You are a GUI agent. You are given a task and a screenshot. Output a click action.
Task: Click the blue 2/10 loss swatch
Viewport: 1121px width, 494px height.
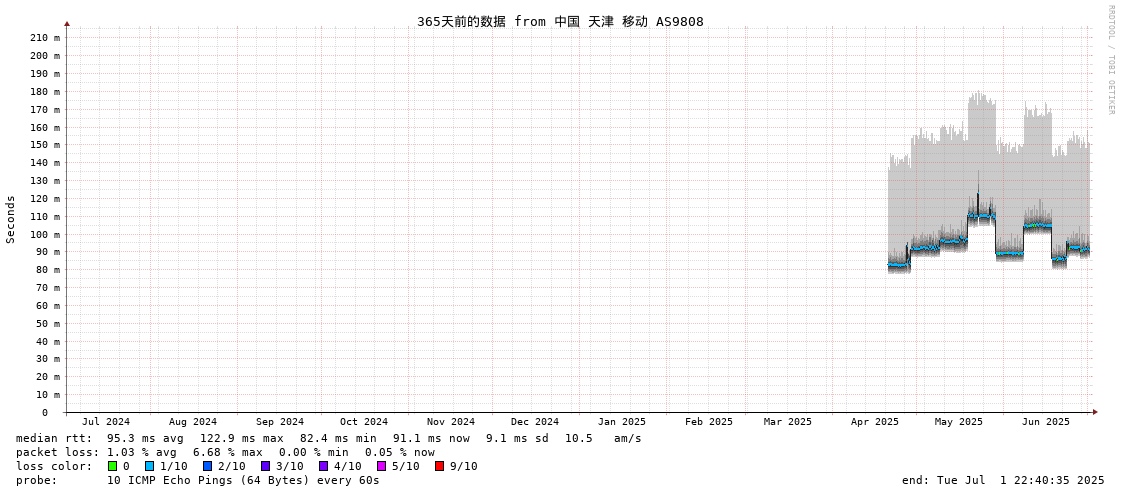pos(207,466)
